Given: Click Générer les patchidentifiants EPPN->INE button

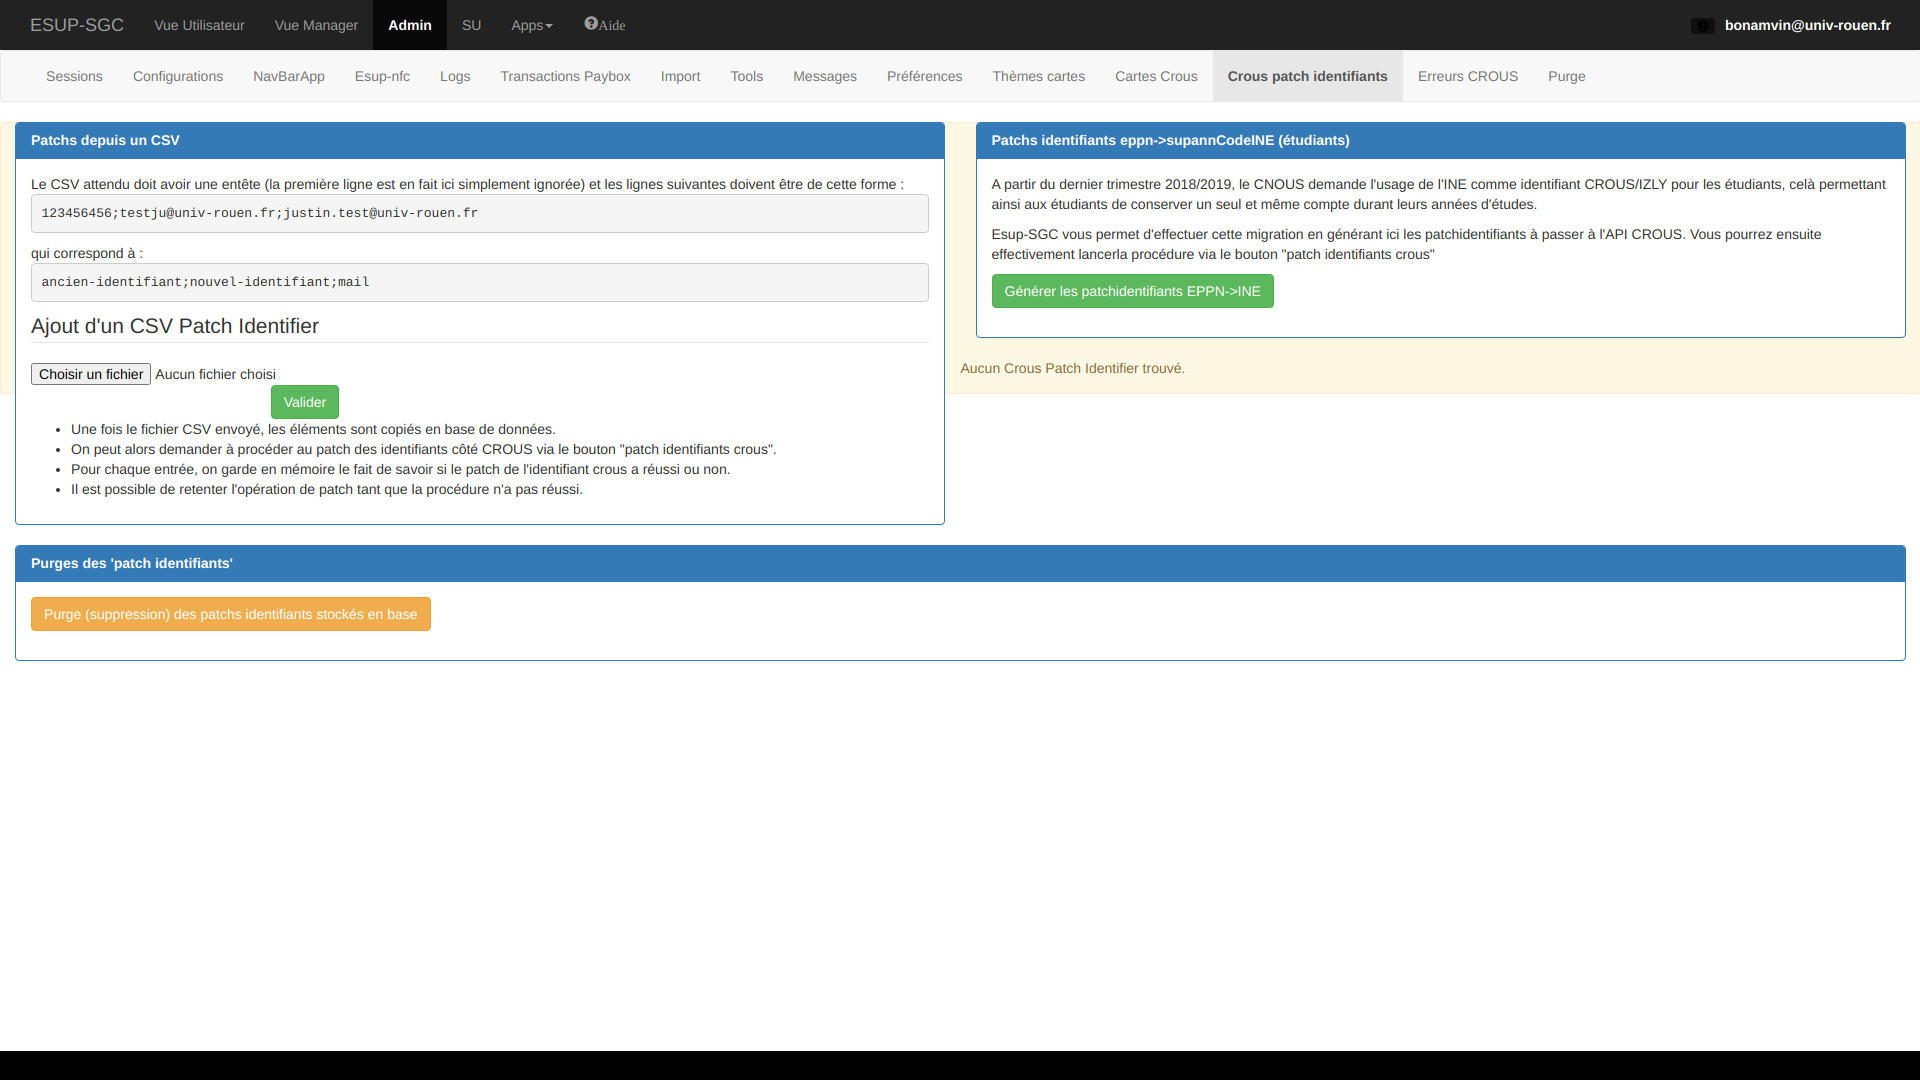Looking at the screenshot, I should click(1132, 291).
